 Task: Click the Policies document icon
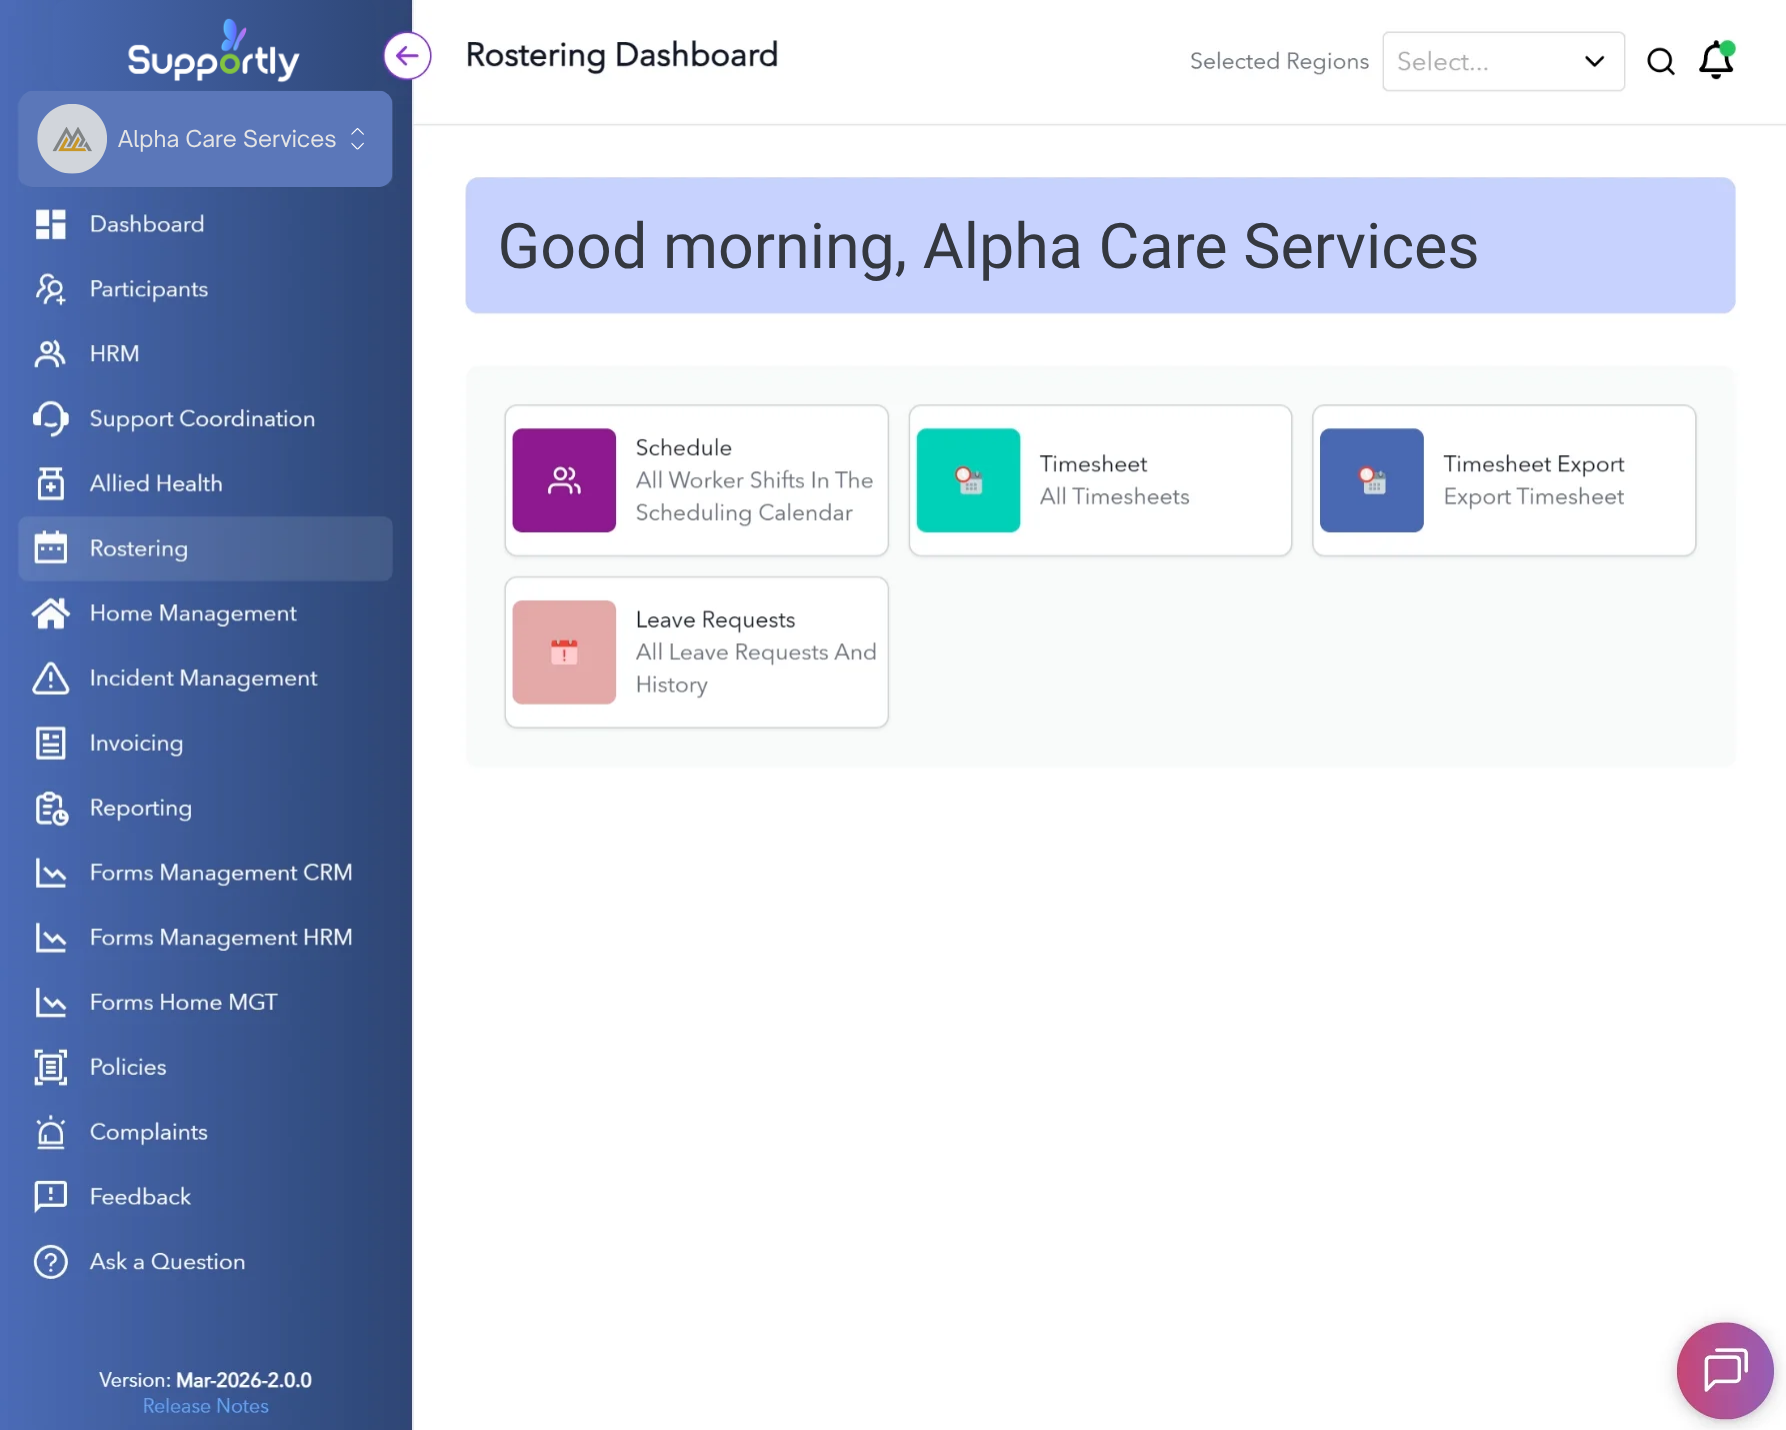click(x=51, y=1067)
